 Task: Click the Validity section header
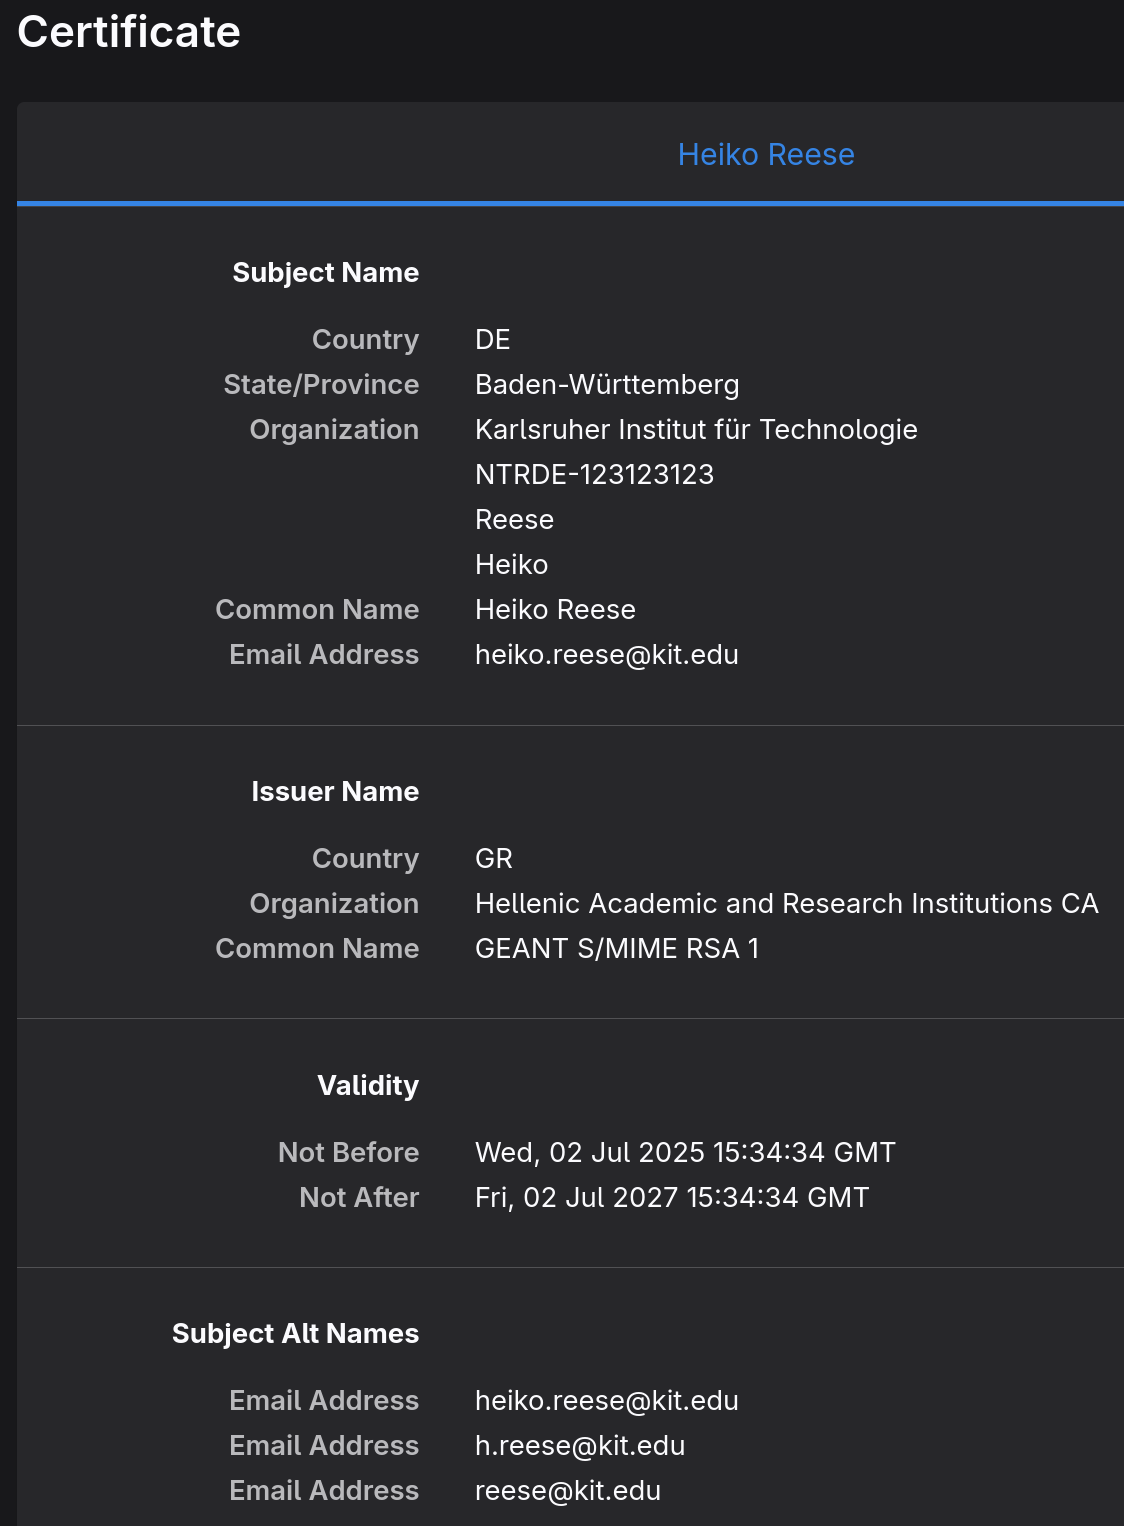point(368,1085)
